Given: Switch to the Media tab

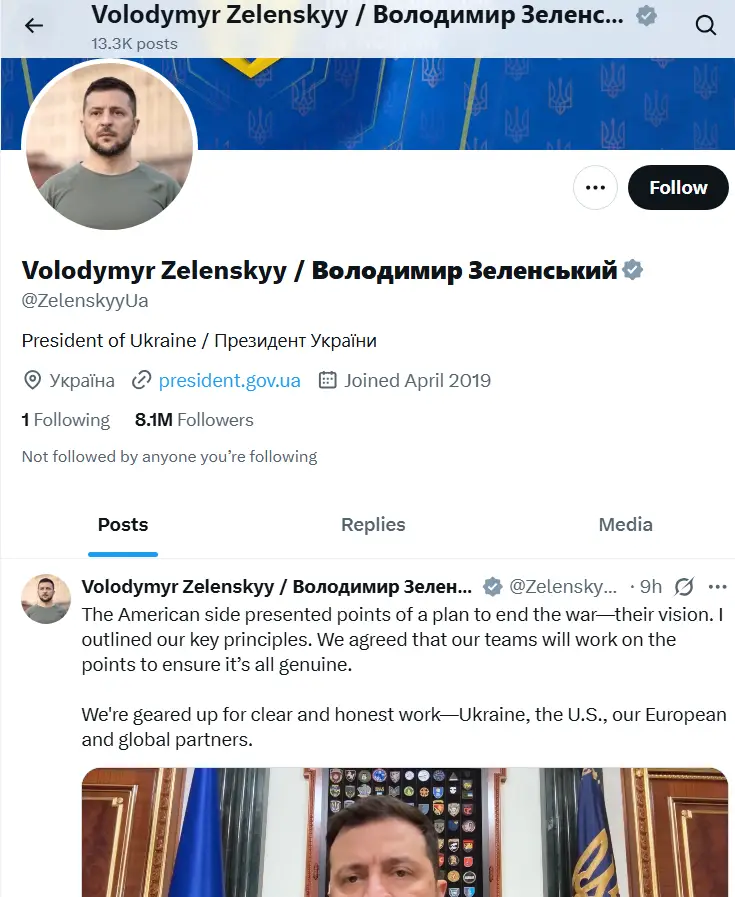Looking at the screenshot, I should [625, 524].
